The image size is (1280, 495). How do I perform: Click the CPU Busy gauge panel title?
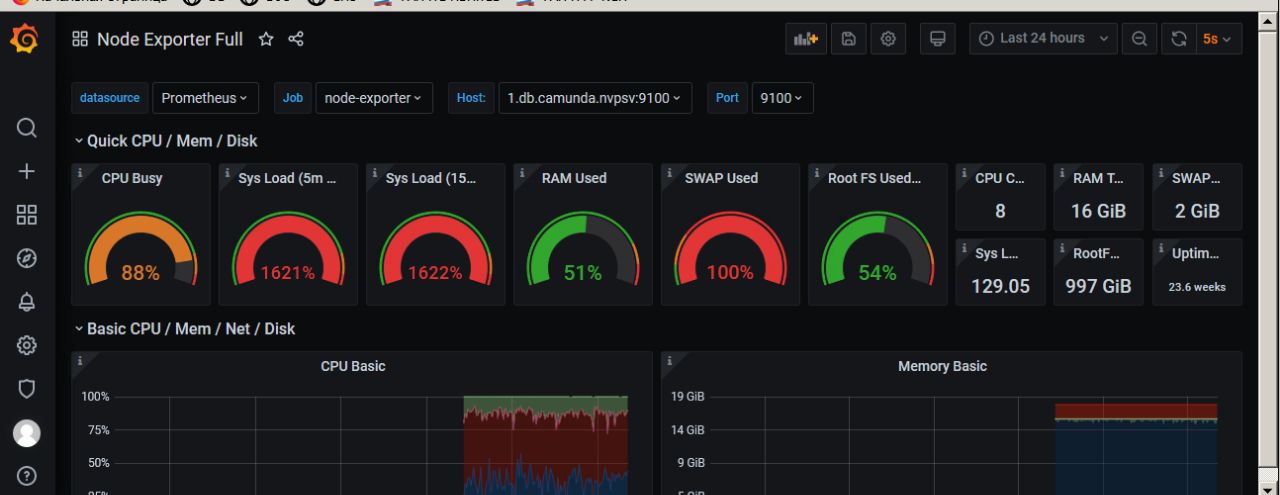click(132, 178)
